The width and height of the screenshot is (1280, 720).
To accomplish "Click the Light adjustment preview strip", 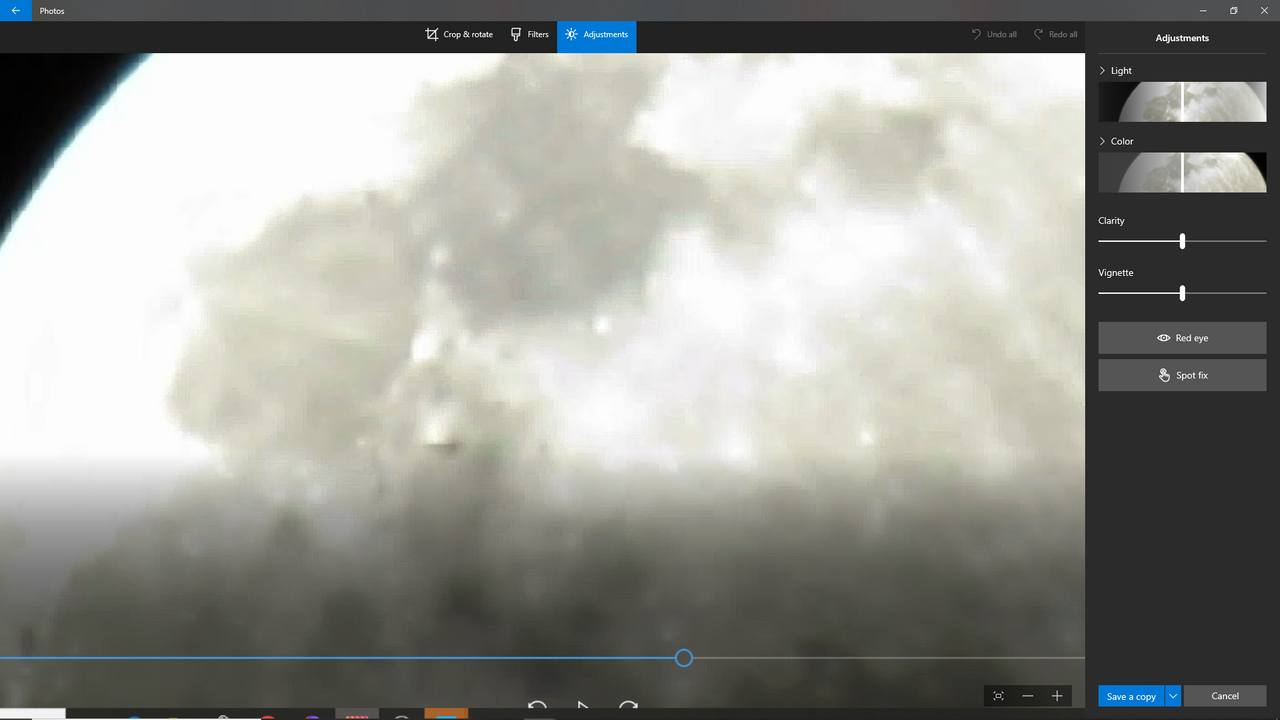I will [x=1182, y=102].
